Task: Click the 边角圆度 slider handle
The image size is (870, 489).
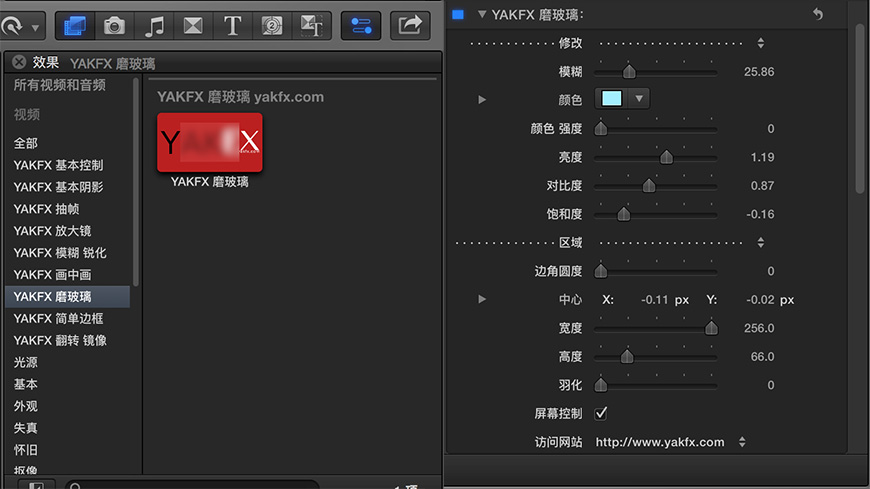Action: coord(600,271)
